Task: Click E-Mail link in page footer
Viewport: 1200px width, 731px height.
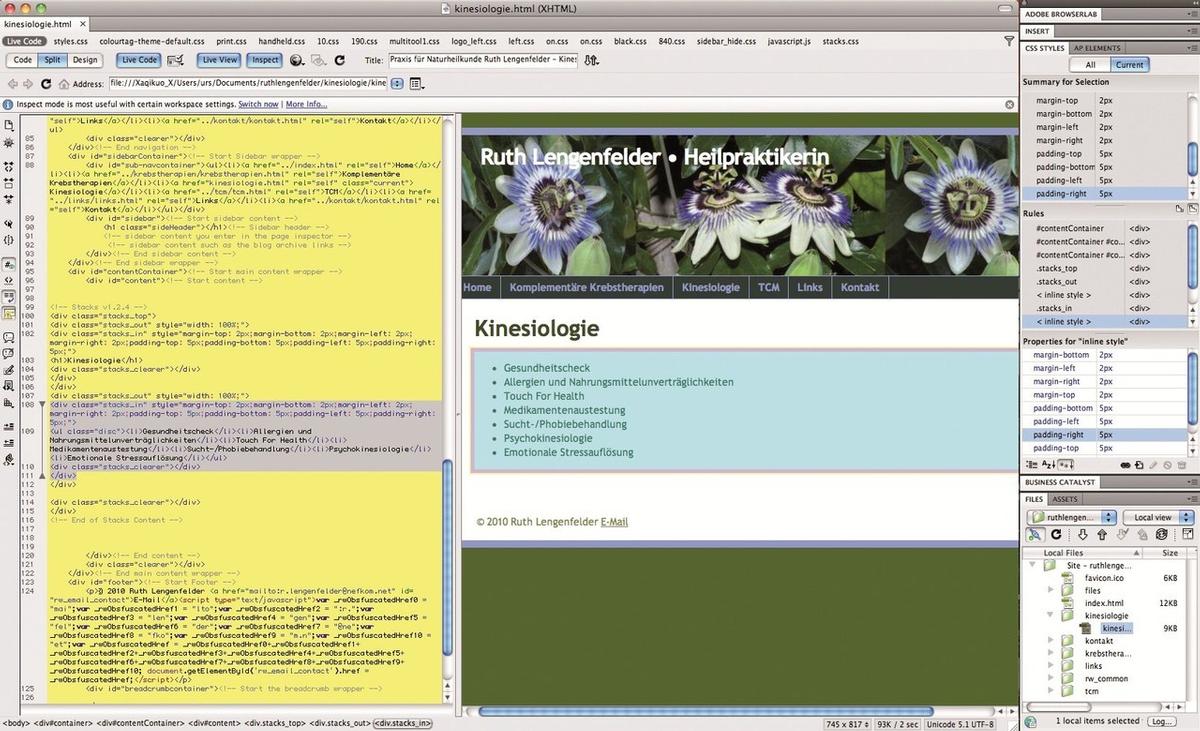Action: tap(614, 522)
